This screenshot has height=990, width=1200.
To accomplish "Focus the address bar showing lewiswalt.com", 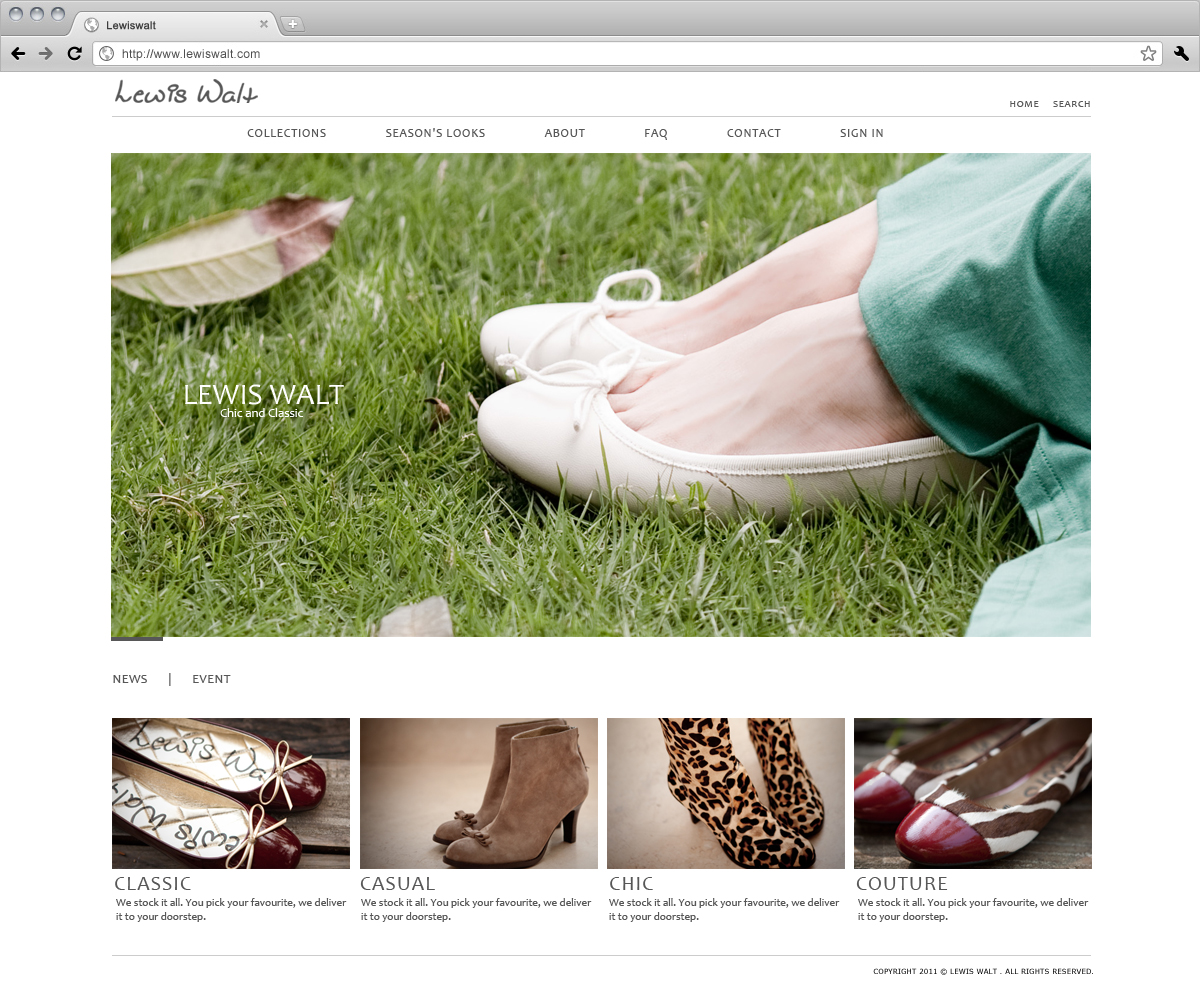I will coord(627,54).
